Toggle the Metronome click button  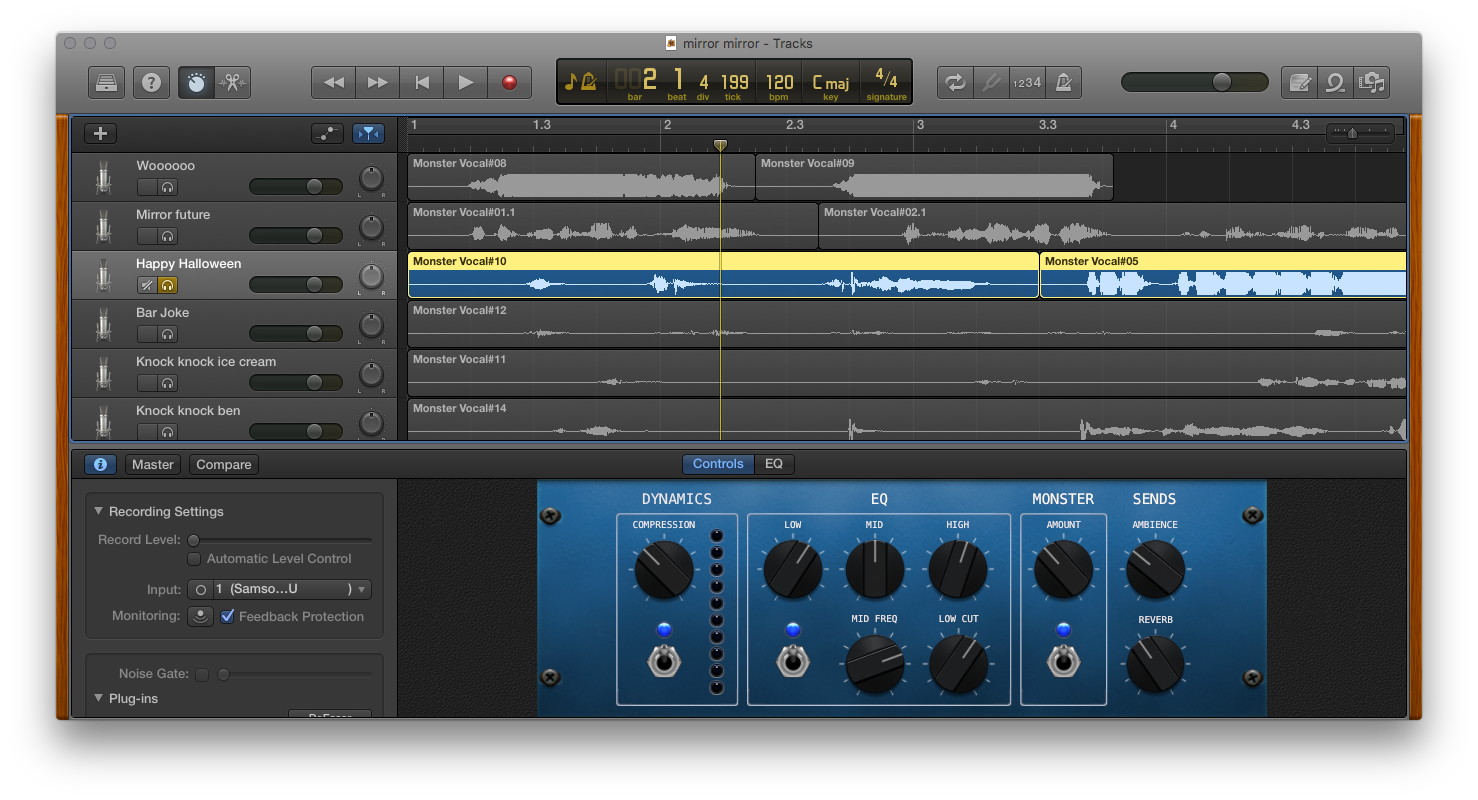coord(1063,82)
